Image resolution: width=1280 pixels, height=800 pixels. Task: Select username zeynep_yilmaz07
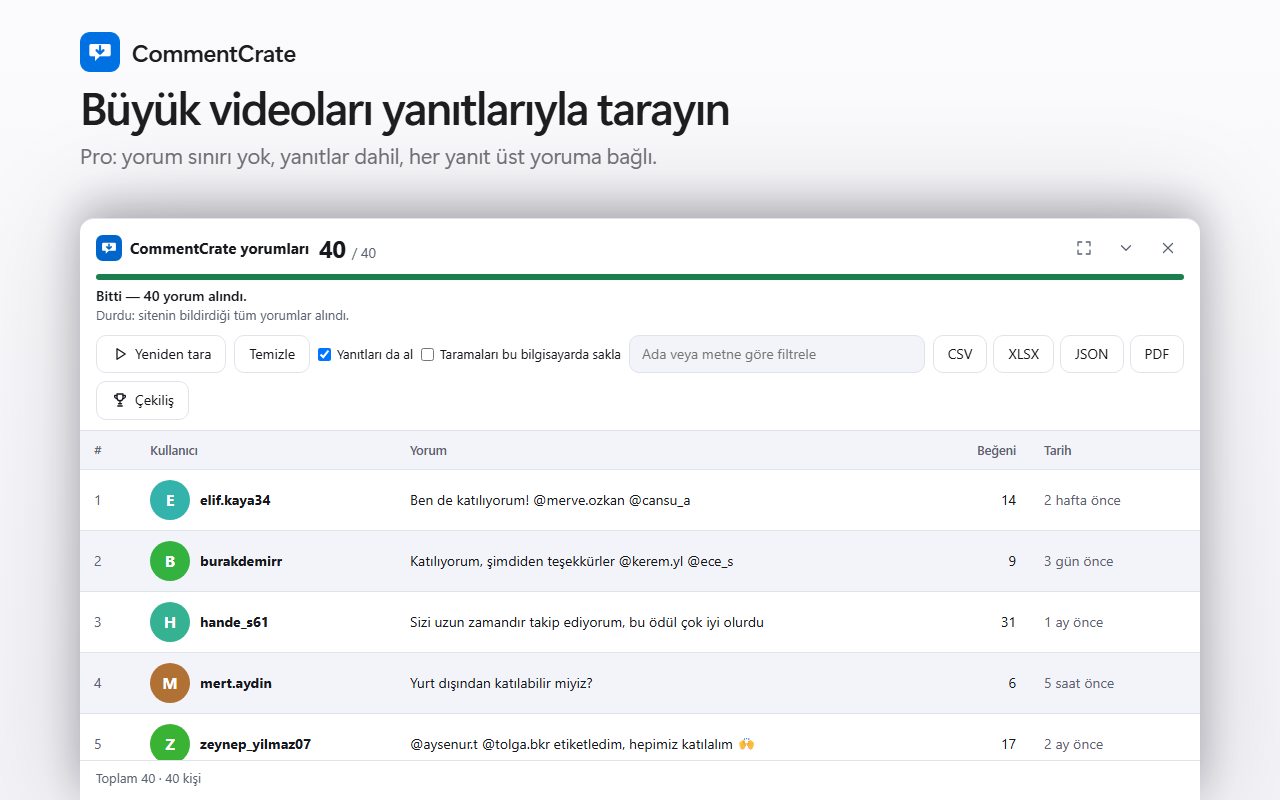255,744
